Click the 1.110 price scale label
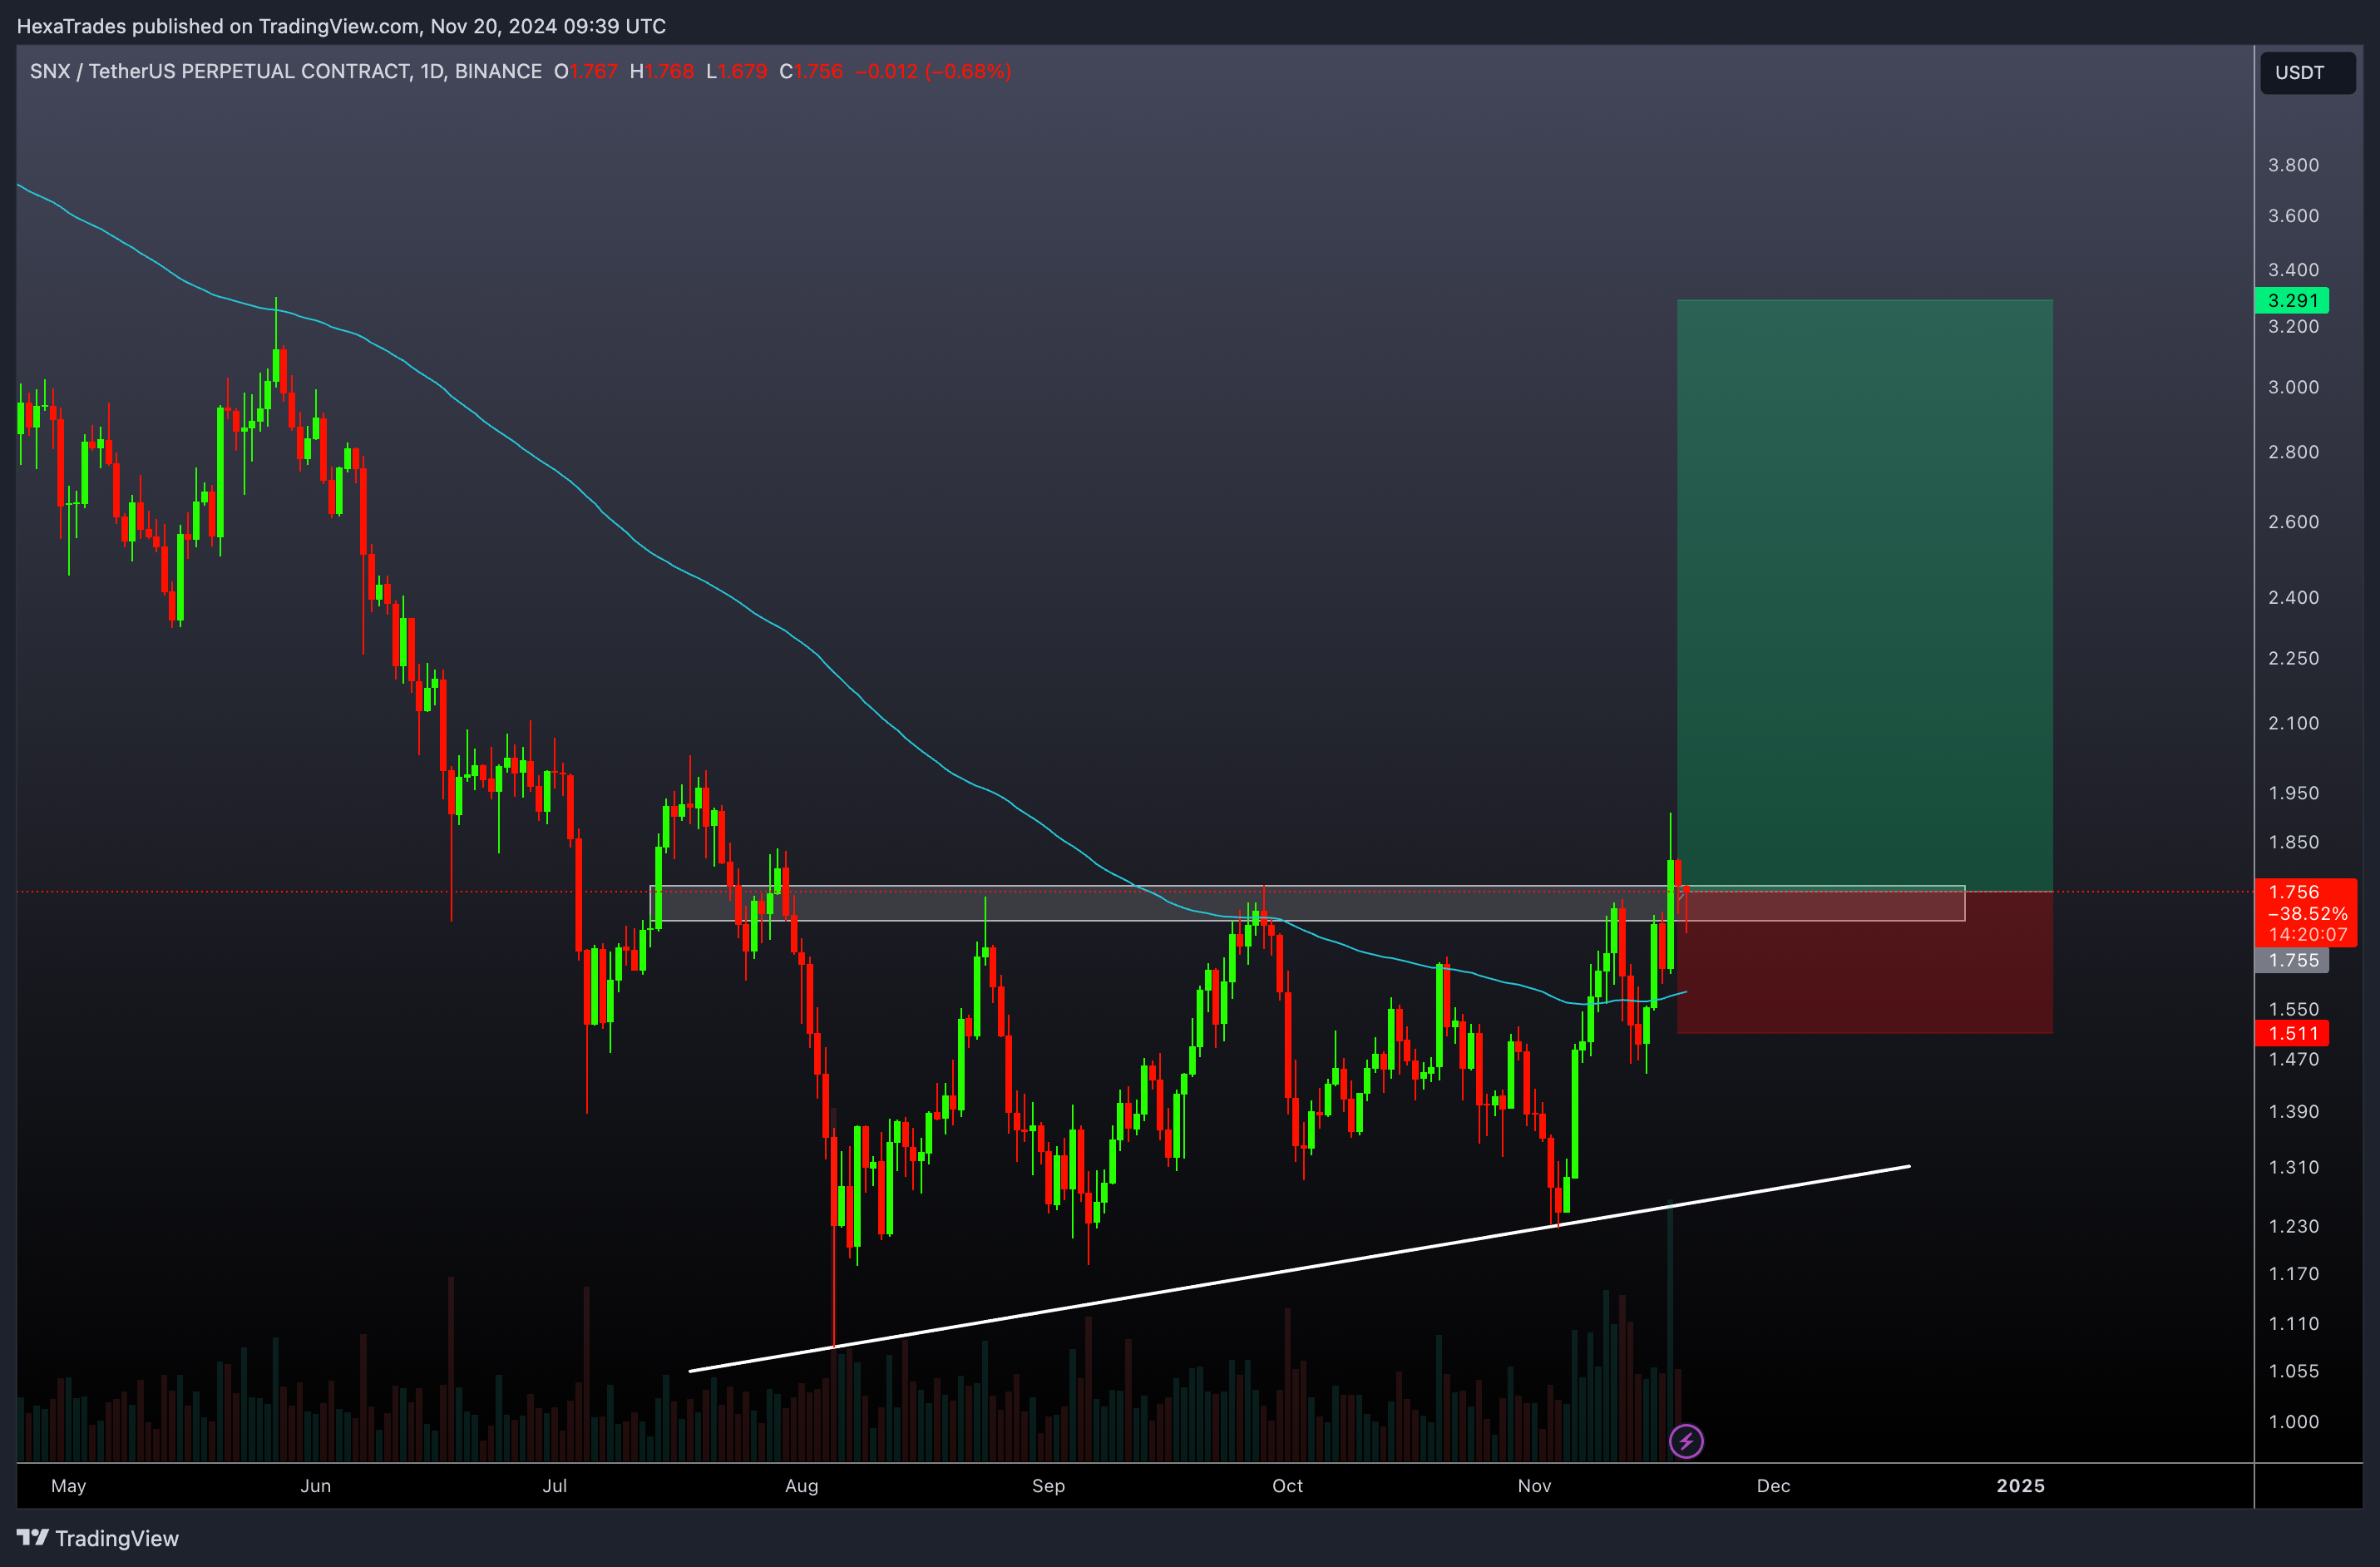The height and width of the screenshot is (1567, 2380). coord(2292,1323)
